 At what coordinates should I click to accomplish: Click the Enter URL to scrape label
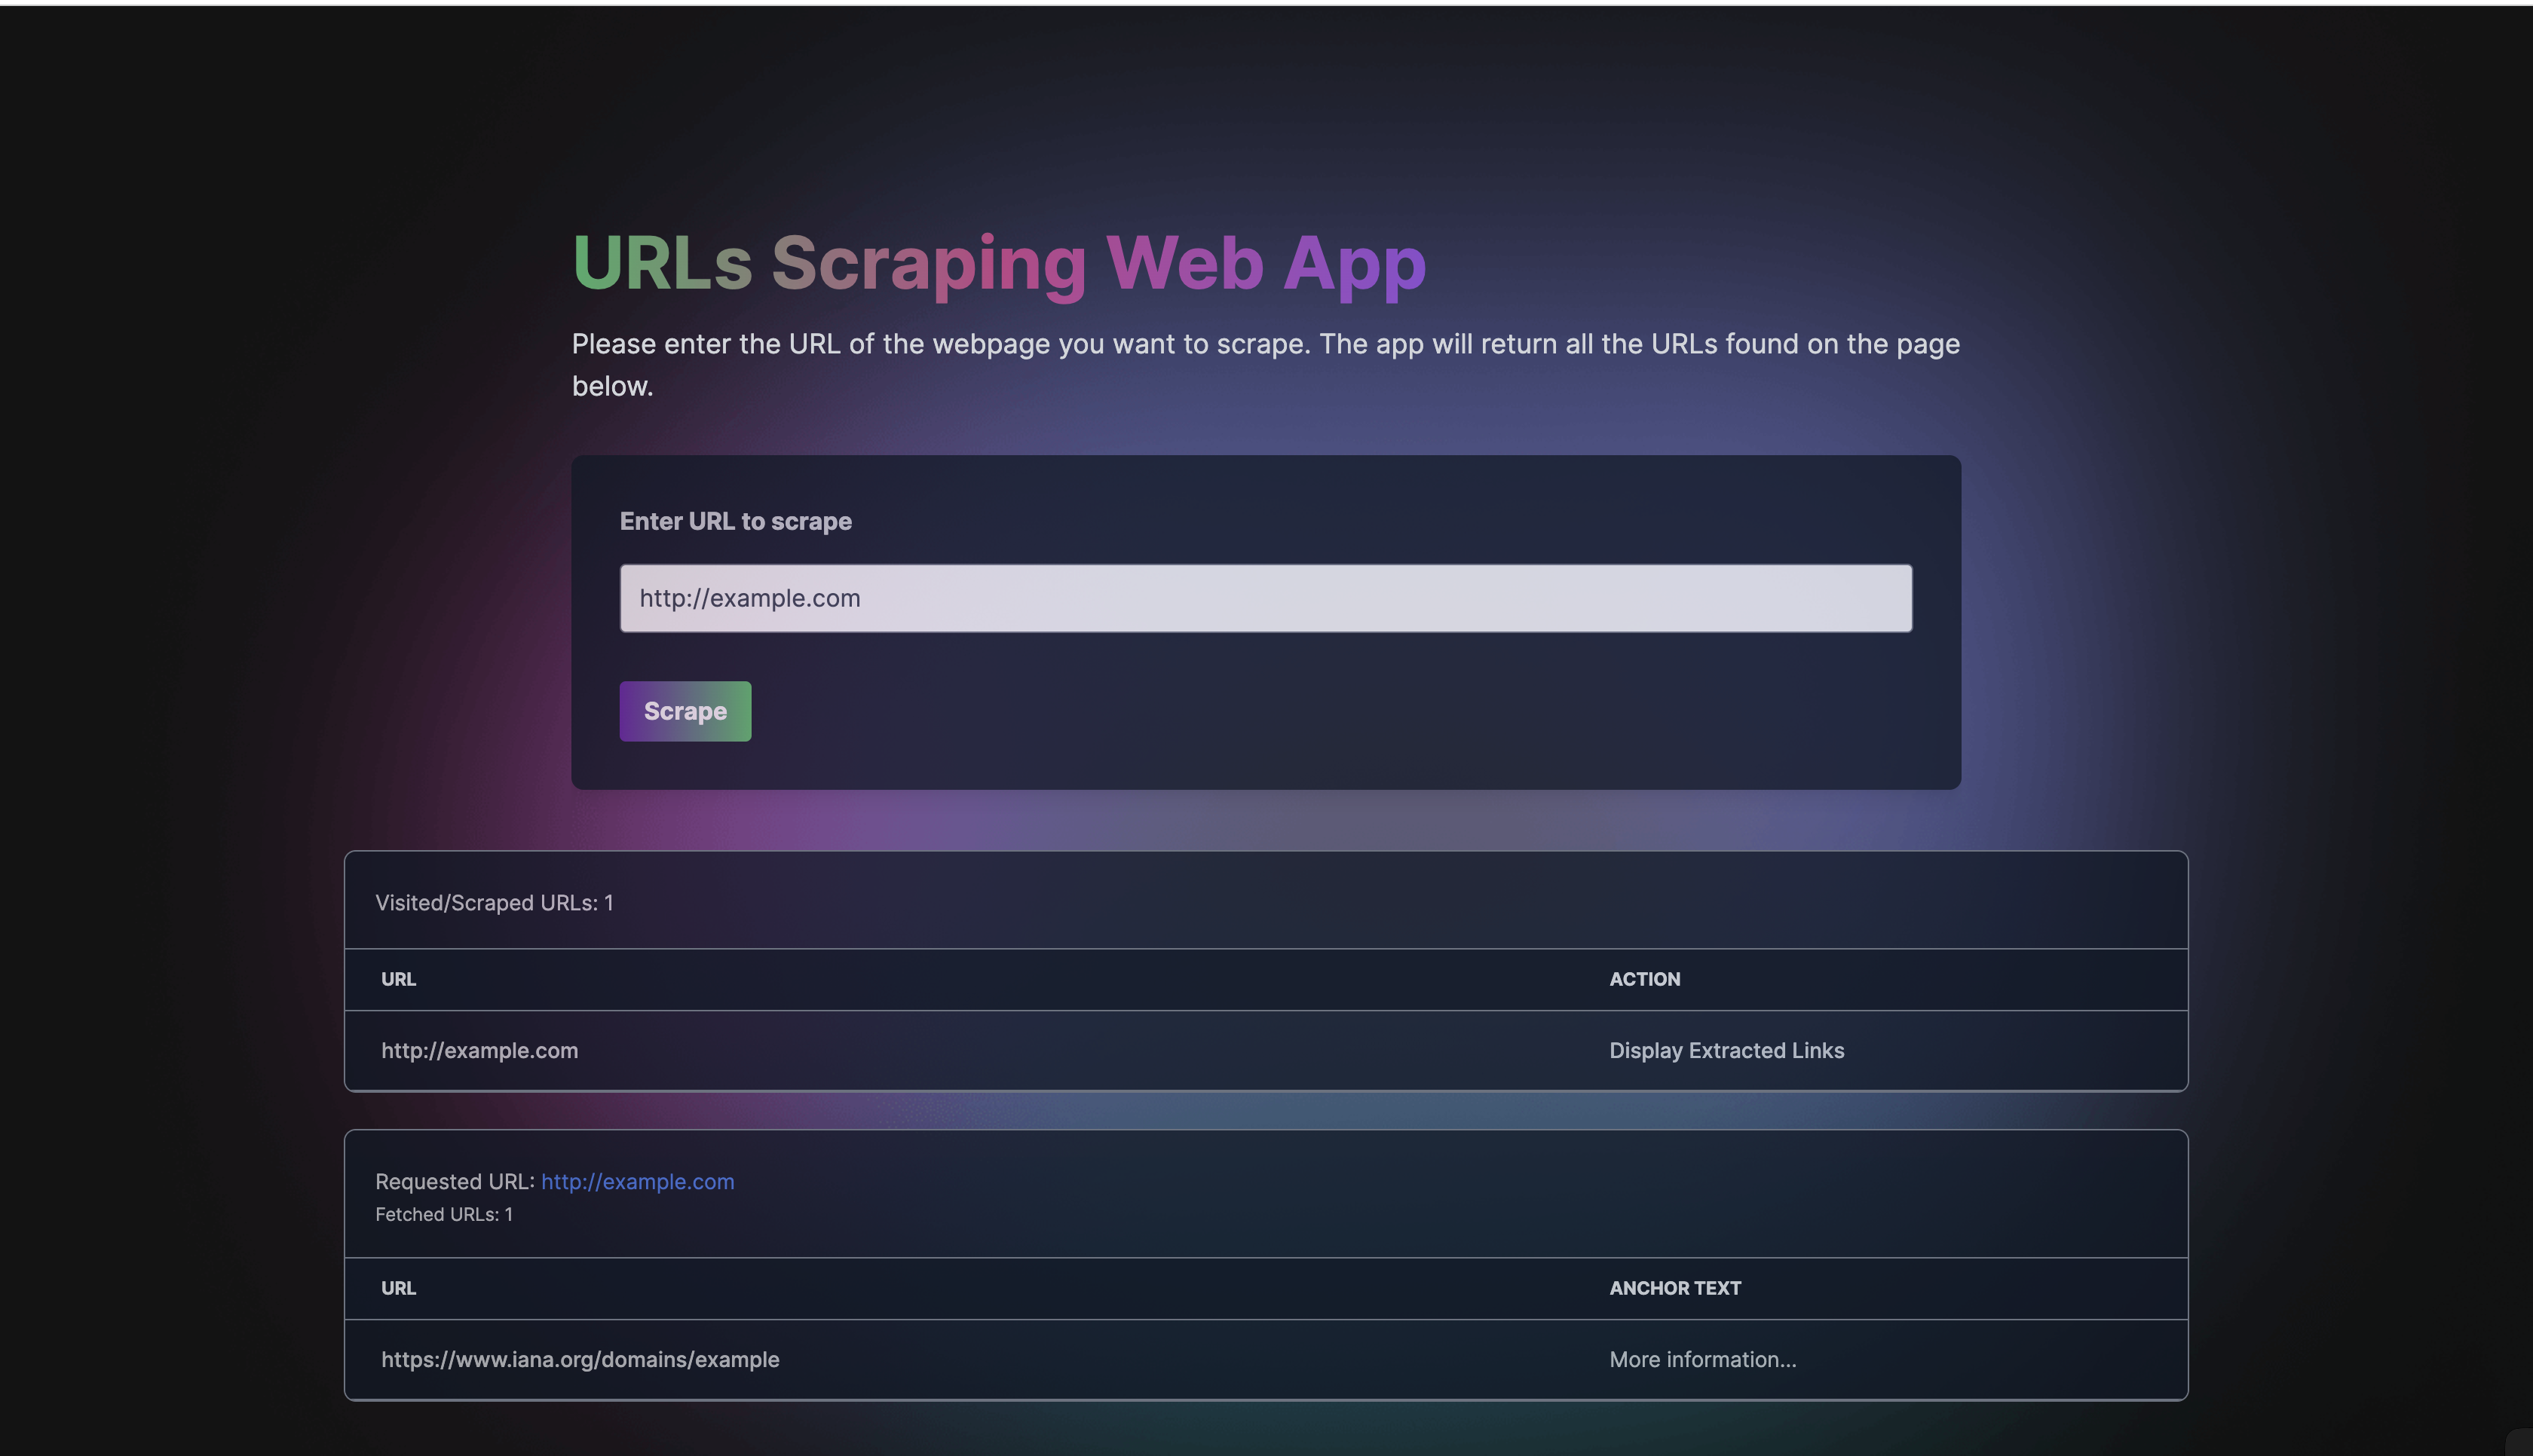click(x=735, y=521)
